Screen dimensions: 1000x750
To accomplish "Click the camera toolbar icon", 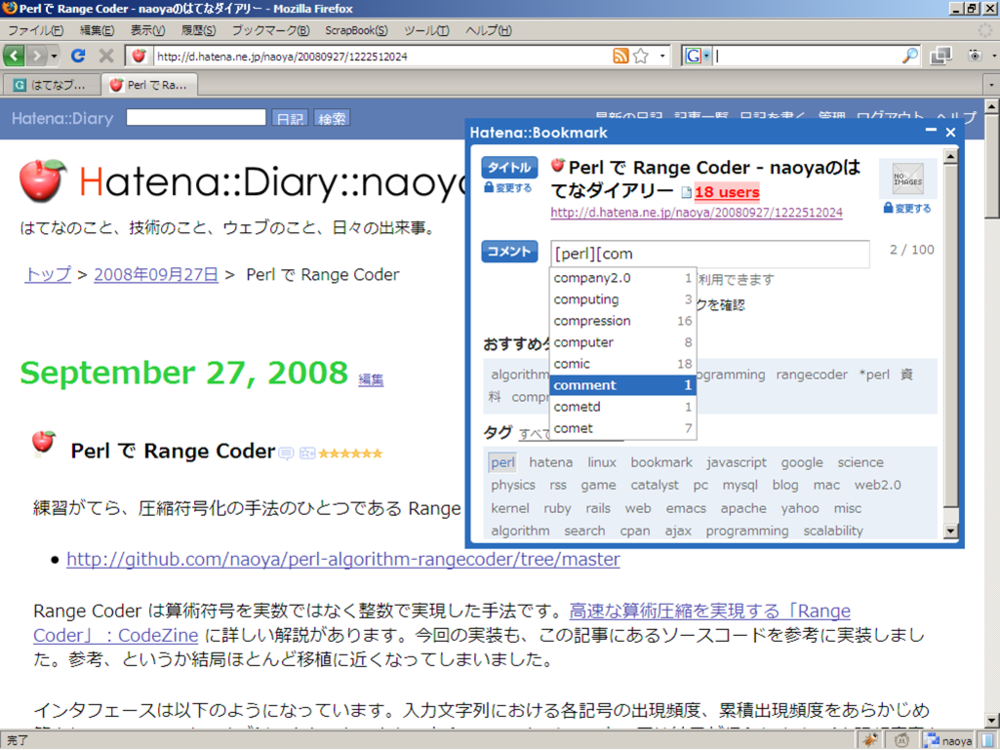I will tap(974, 56).
